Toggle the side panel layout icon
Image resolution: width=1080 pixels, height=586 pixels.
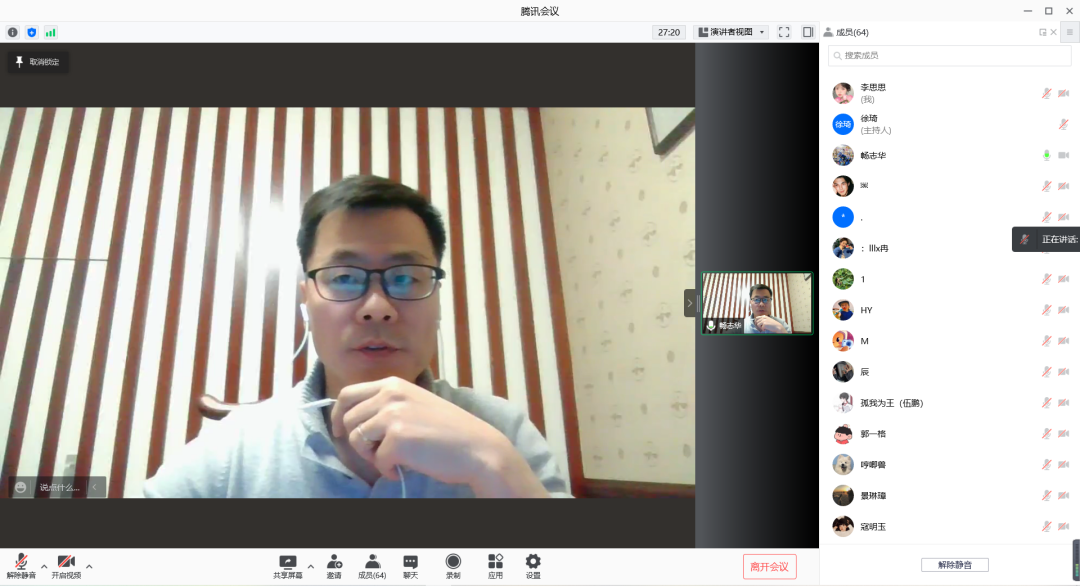(808, 32)
